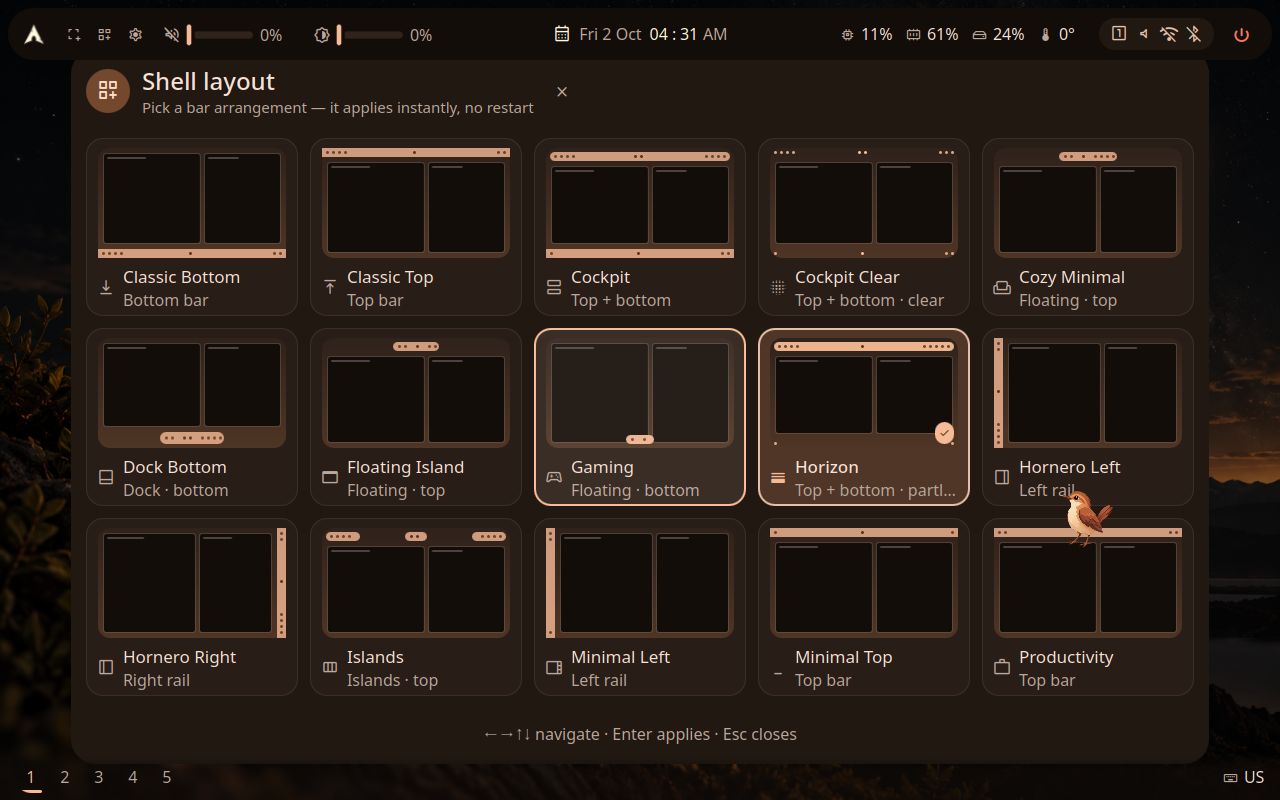Screen dimensions: 1280x800
Task: Select the Classic Top layout card
Action: tap(416, 227)
